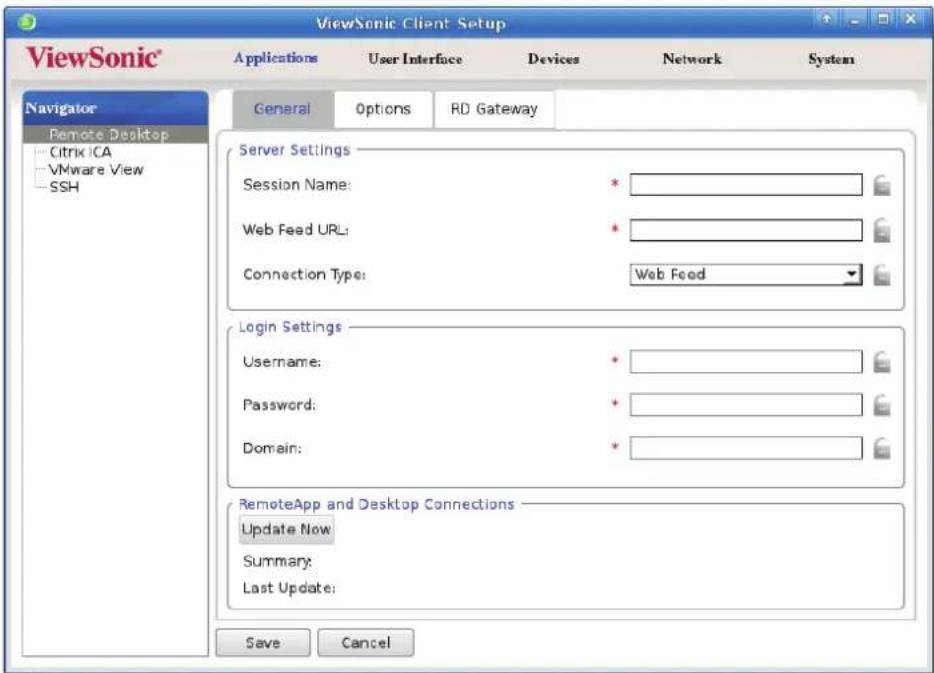The image size is (934, 673).
Task: Click the Save button
Action: [x=263, y=643]
